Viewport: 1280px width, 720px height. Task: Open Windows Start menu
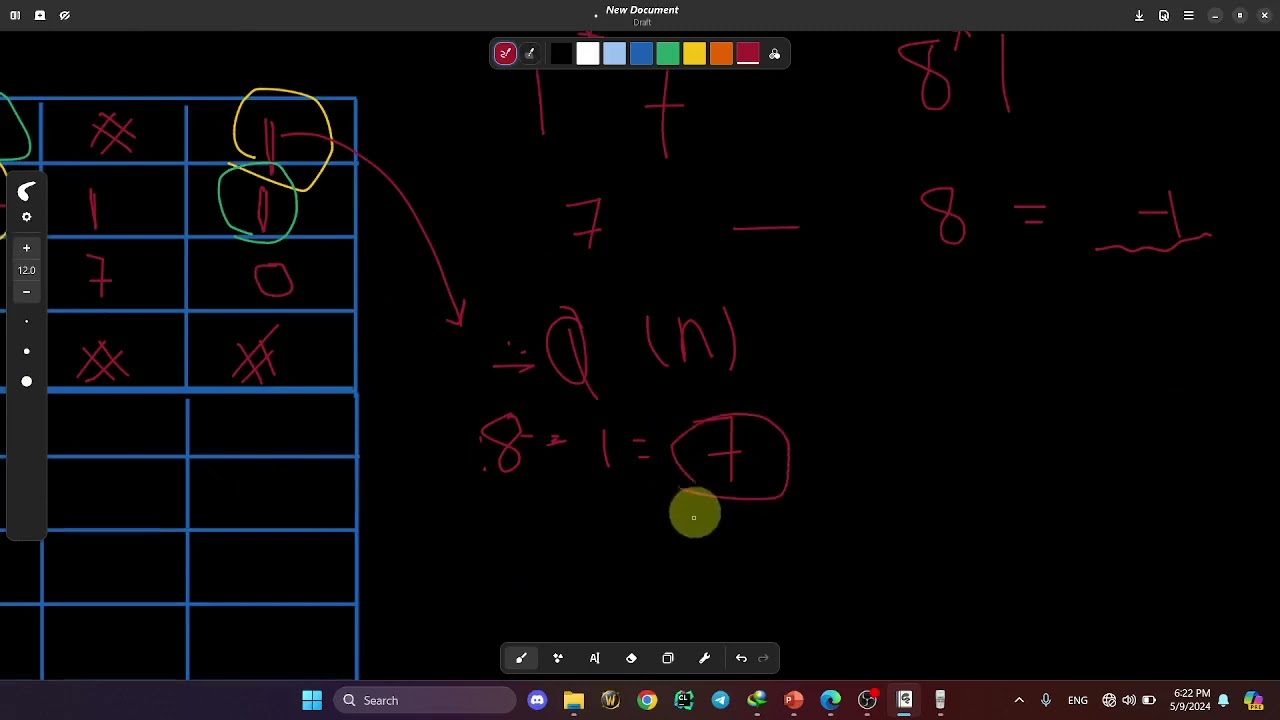(312, 700)
